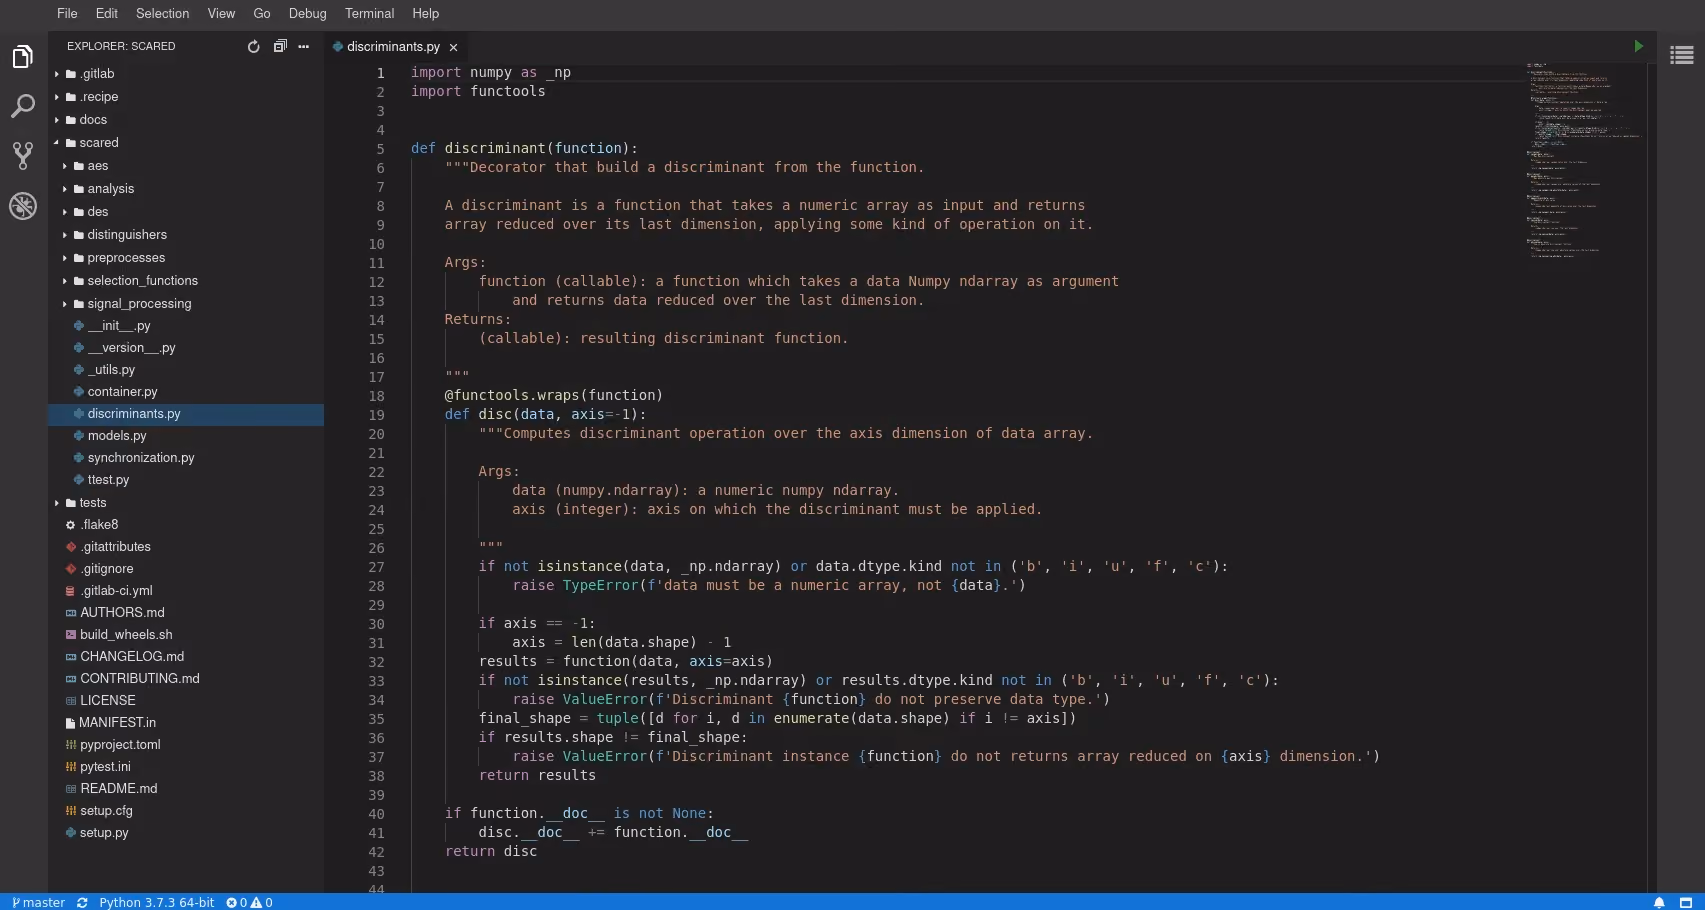Open the Debug view in activity bar
This screenshot has height=910, width=1705.
[23, 206]
